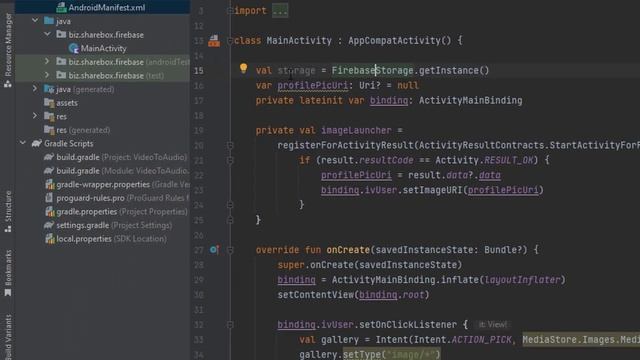The image size is (640, 360).
Task: Open build.gradle (Project: VideoToAudio)
Action: (x=121, y=157)
